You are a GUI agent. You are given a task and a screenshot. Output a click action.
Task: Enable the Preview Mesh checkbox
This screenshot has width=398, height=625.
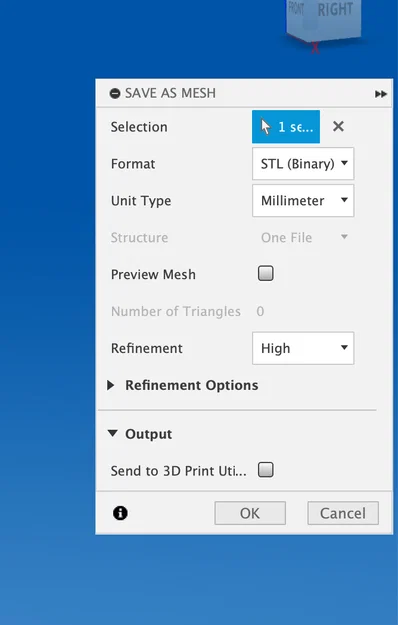(x=266, y=274)
